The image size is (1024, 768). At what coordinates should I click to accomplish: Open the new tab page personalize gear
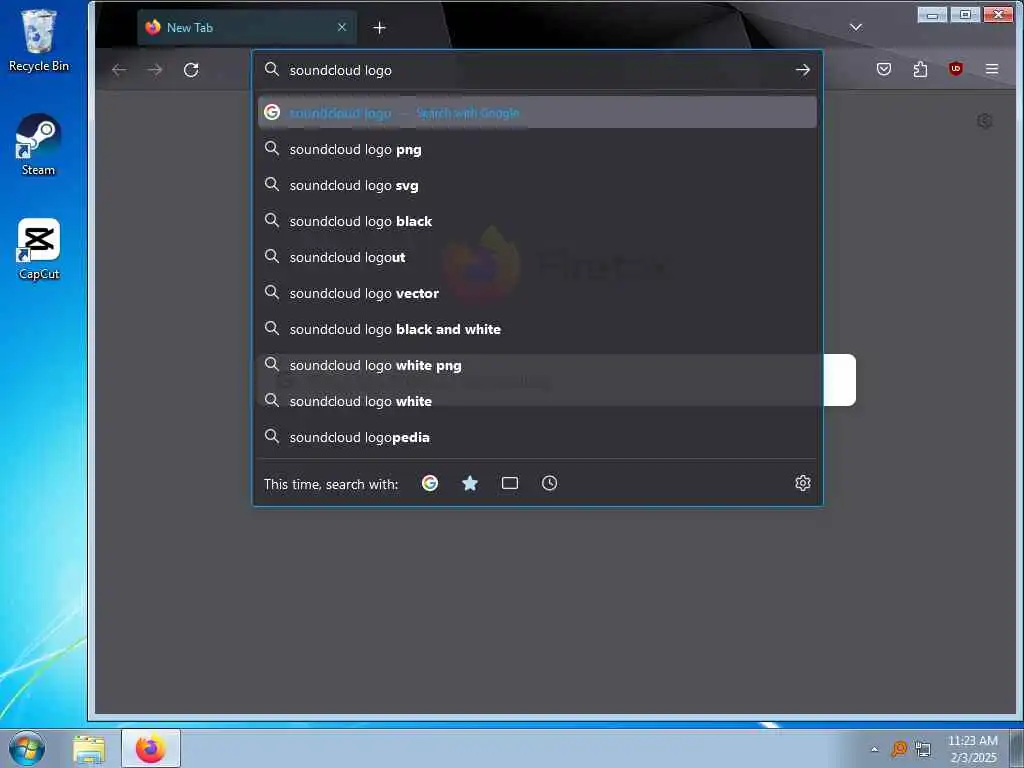pyautogui.click(x=984, y=121)
